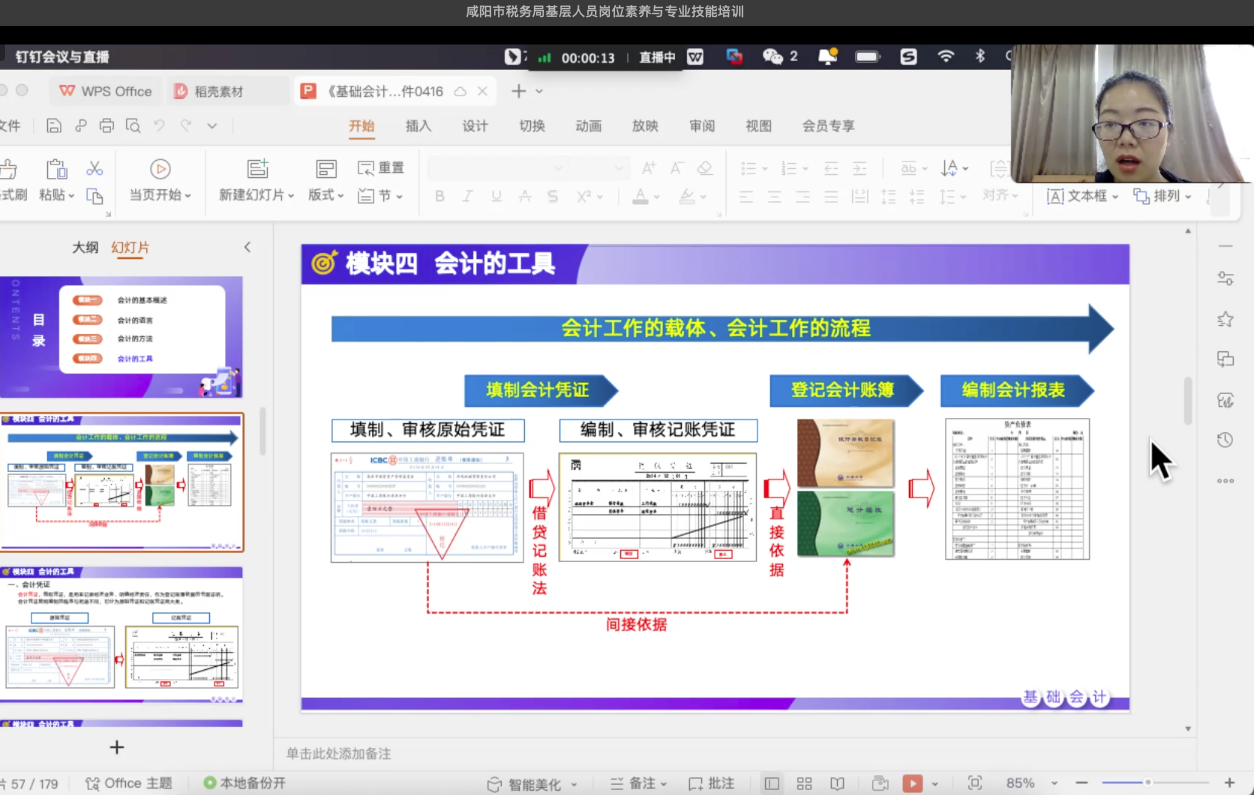The image size is (1254, 795).
Task: Click the print icon in quick toolbar
Action: (107, 126)
